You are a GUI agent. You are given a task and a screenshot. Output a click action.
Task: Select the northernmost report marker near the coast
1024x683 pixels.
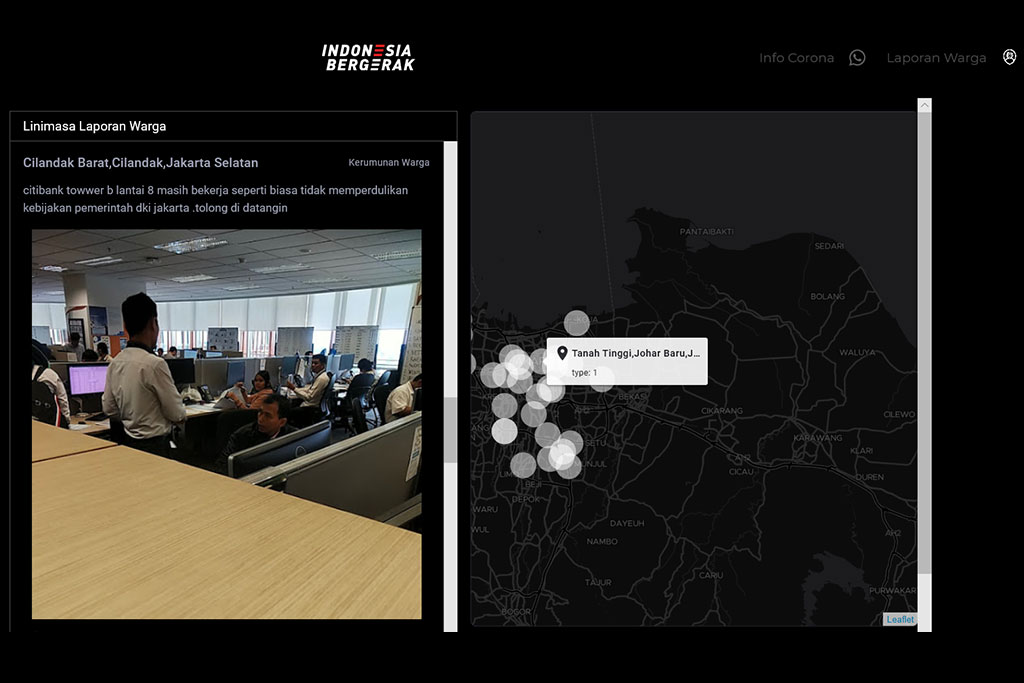[x=577, y=322]
